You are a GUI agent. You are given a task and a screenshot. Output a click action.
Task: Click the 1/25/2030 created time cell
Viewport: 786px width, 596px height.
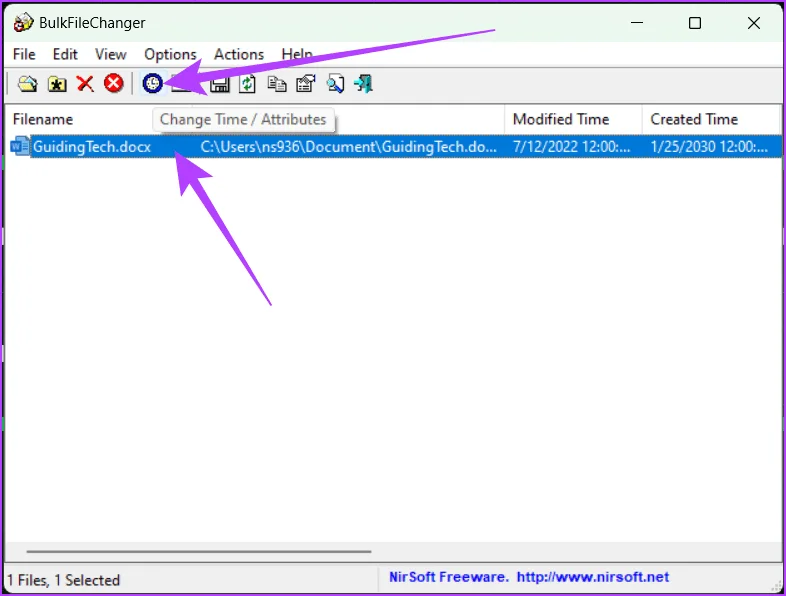click(x=709, y=147)
